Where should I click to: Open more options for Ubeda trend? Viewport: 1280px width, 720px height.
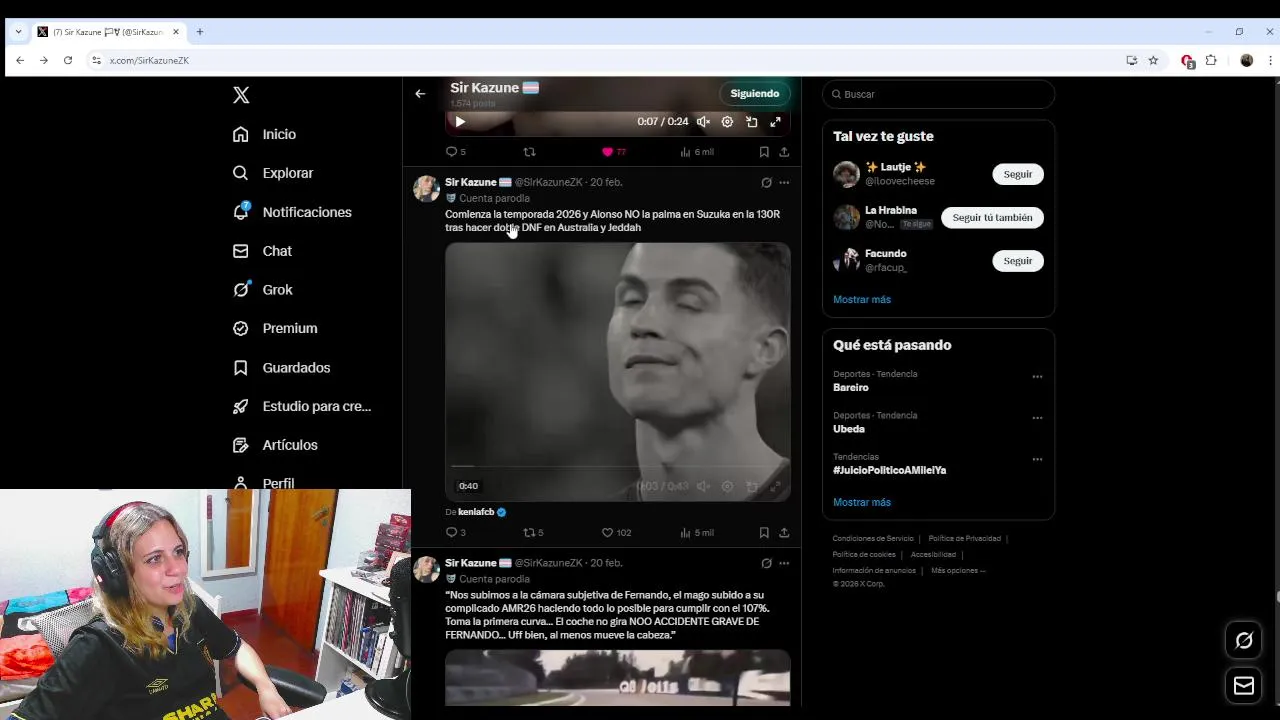(x=1037, y=418)
